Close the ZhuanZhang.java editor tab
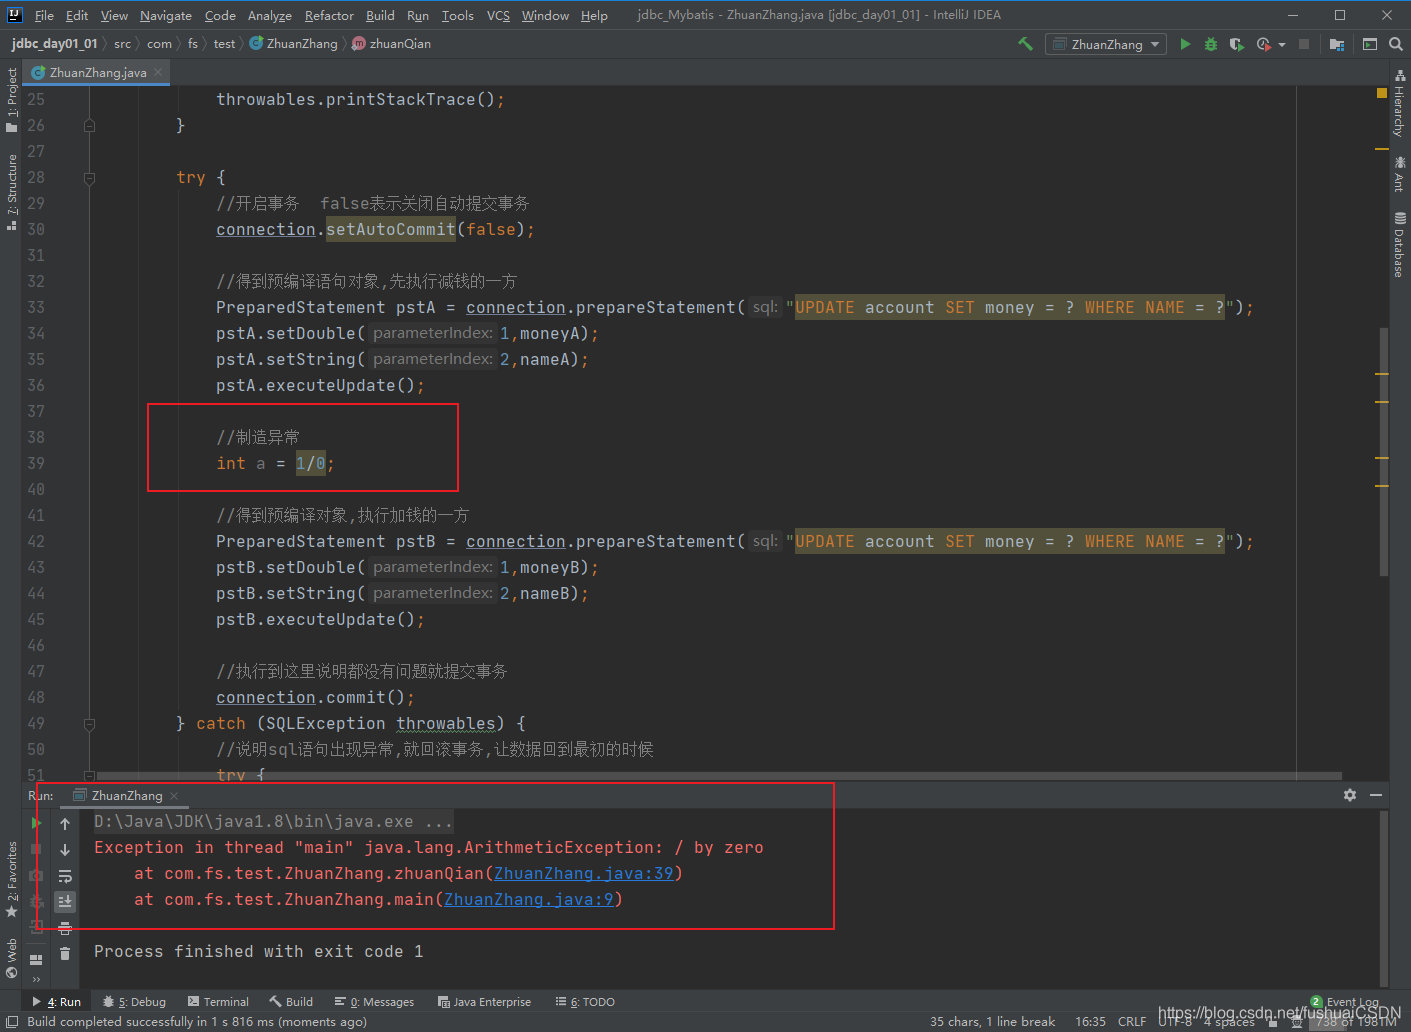 coord(158,72)
